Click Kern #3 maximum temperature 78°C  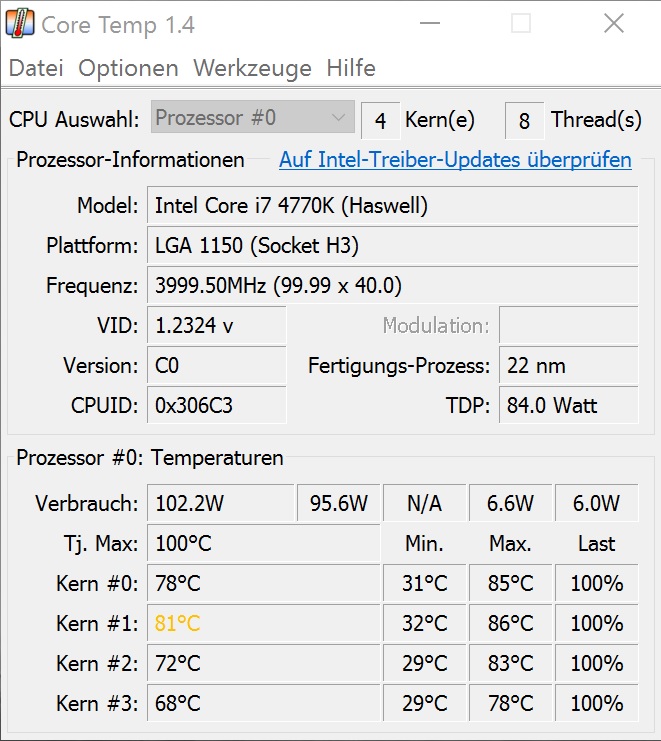coord(510,703)
